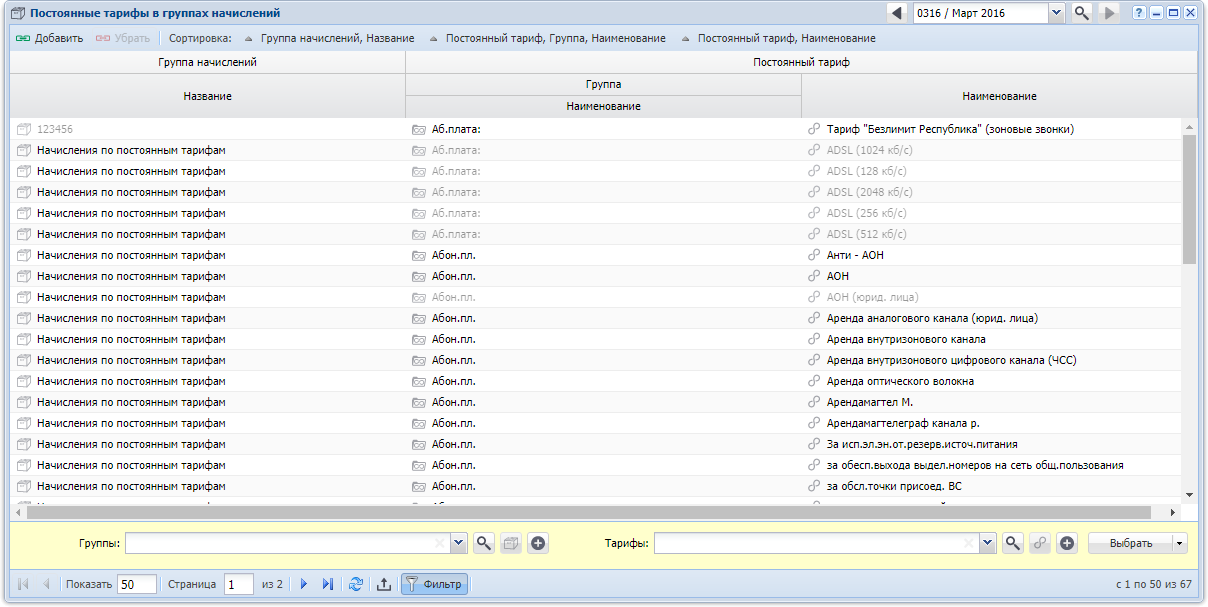
Task: Click the Показать page size field
Action: (x=137, y=584)
